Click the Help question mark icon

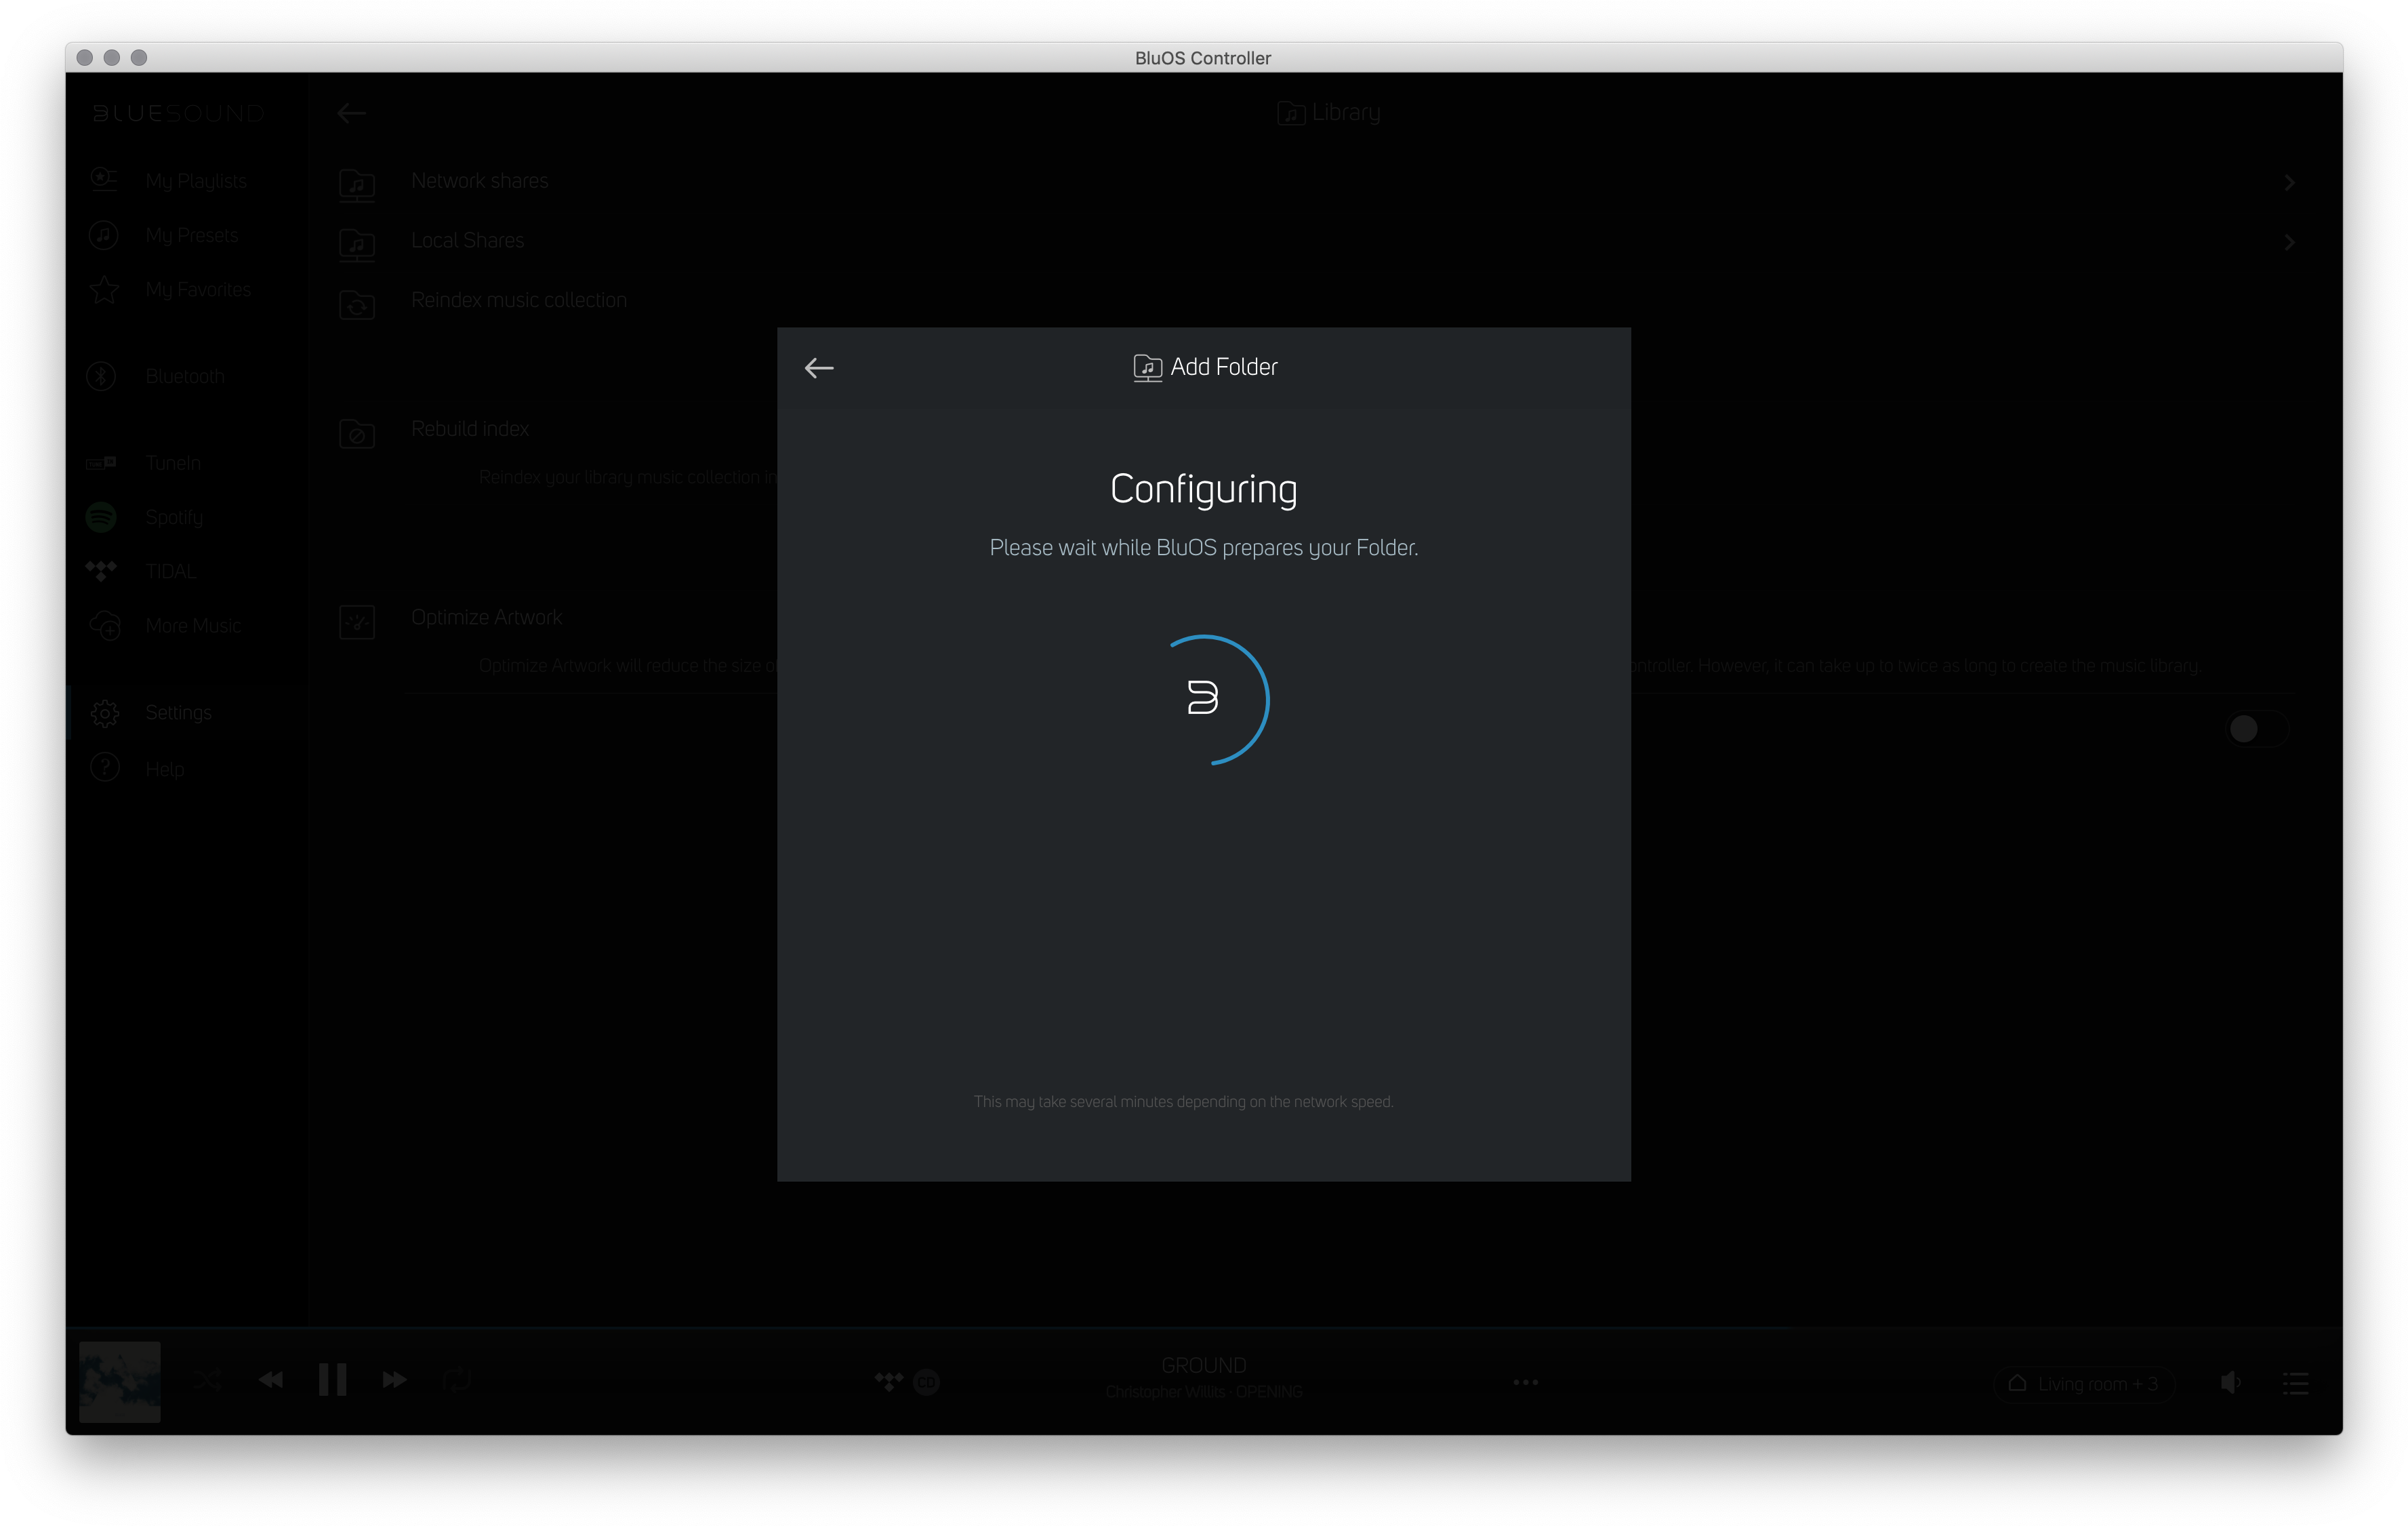pyautogui.click(x=104, y=767)
